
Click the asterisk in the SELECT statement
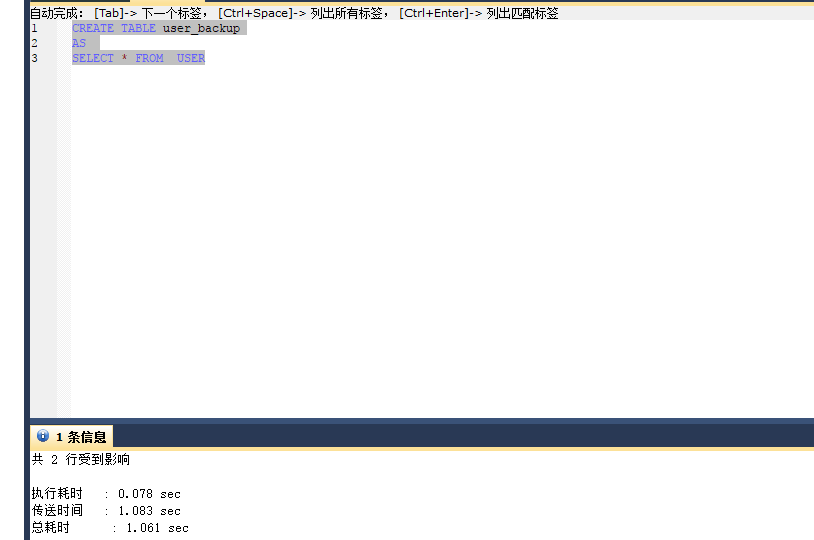pyautogui.click(x=125, y=58)
